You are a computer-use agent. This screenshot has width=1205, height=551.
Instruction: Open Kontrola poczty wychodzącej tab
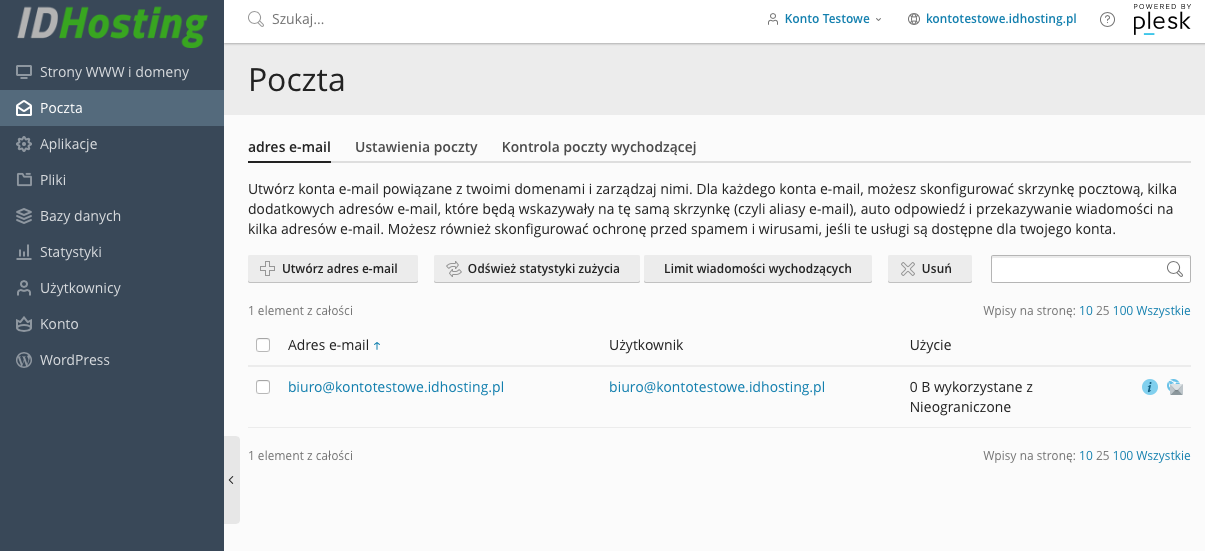pyautogui.click(x=599, y=147)
